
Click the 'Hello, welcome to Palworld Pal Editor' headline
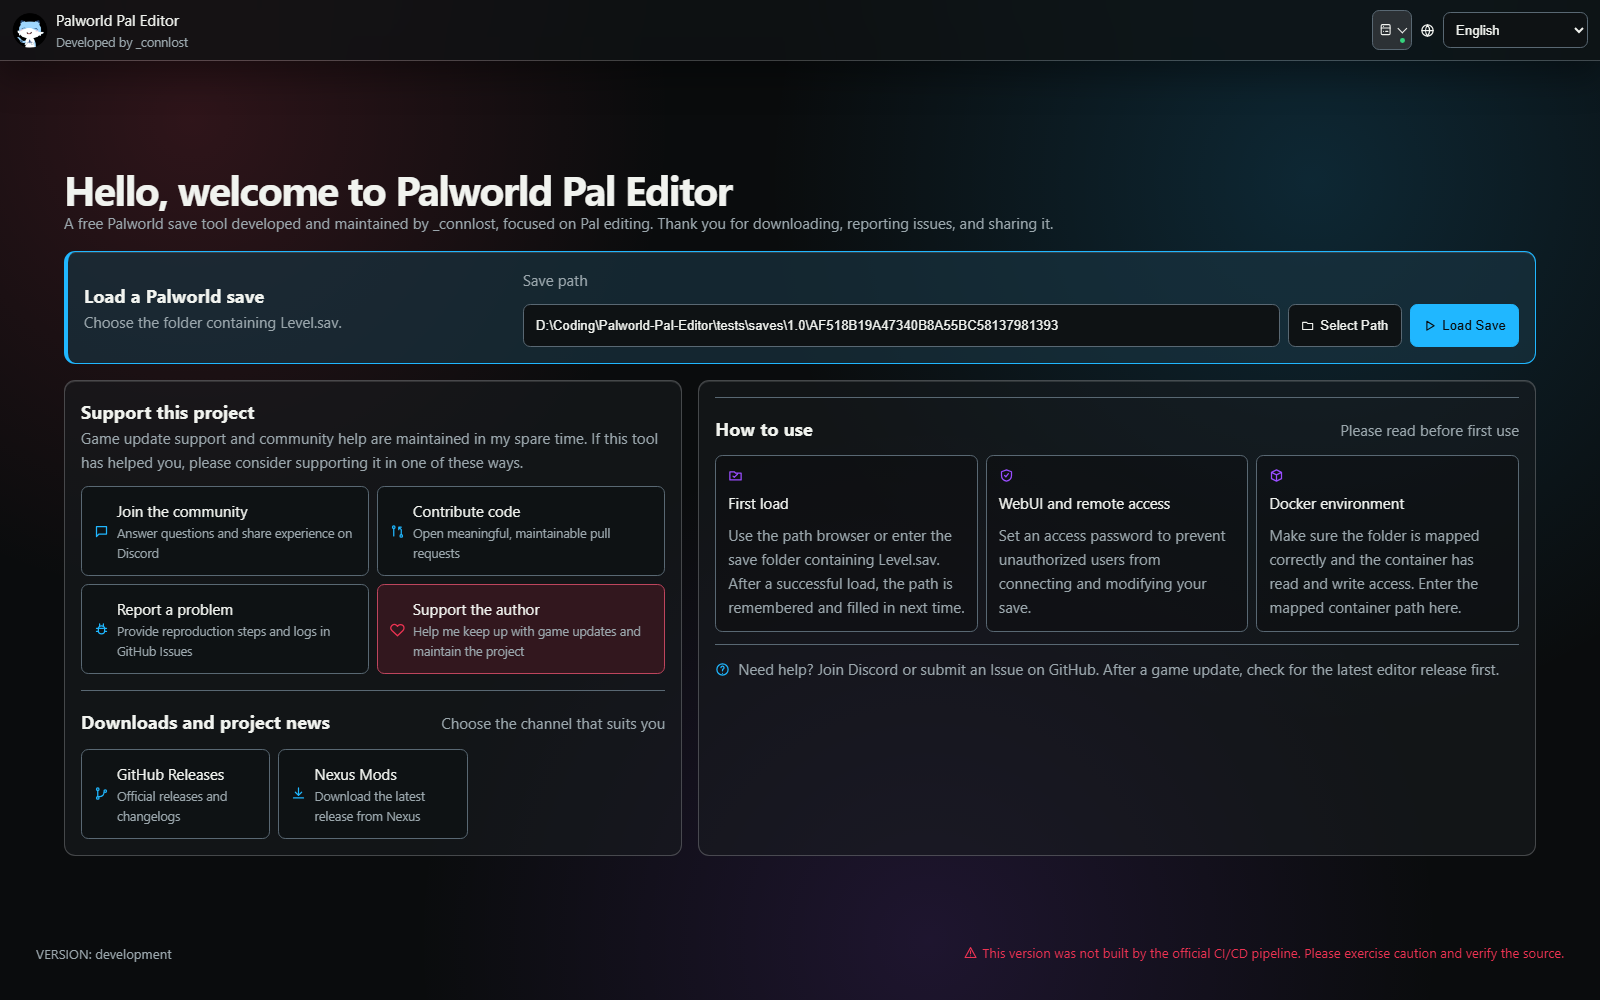click(399, 192)
